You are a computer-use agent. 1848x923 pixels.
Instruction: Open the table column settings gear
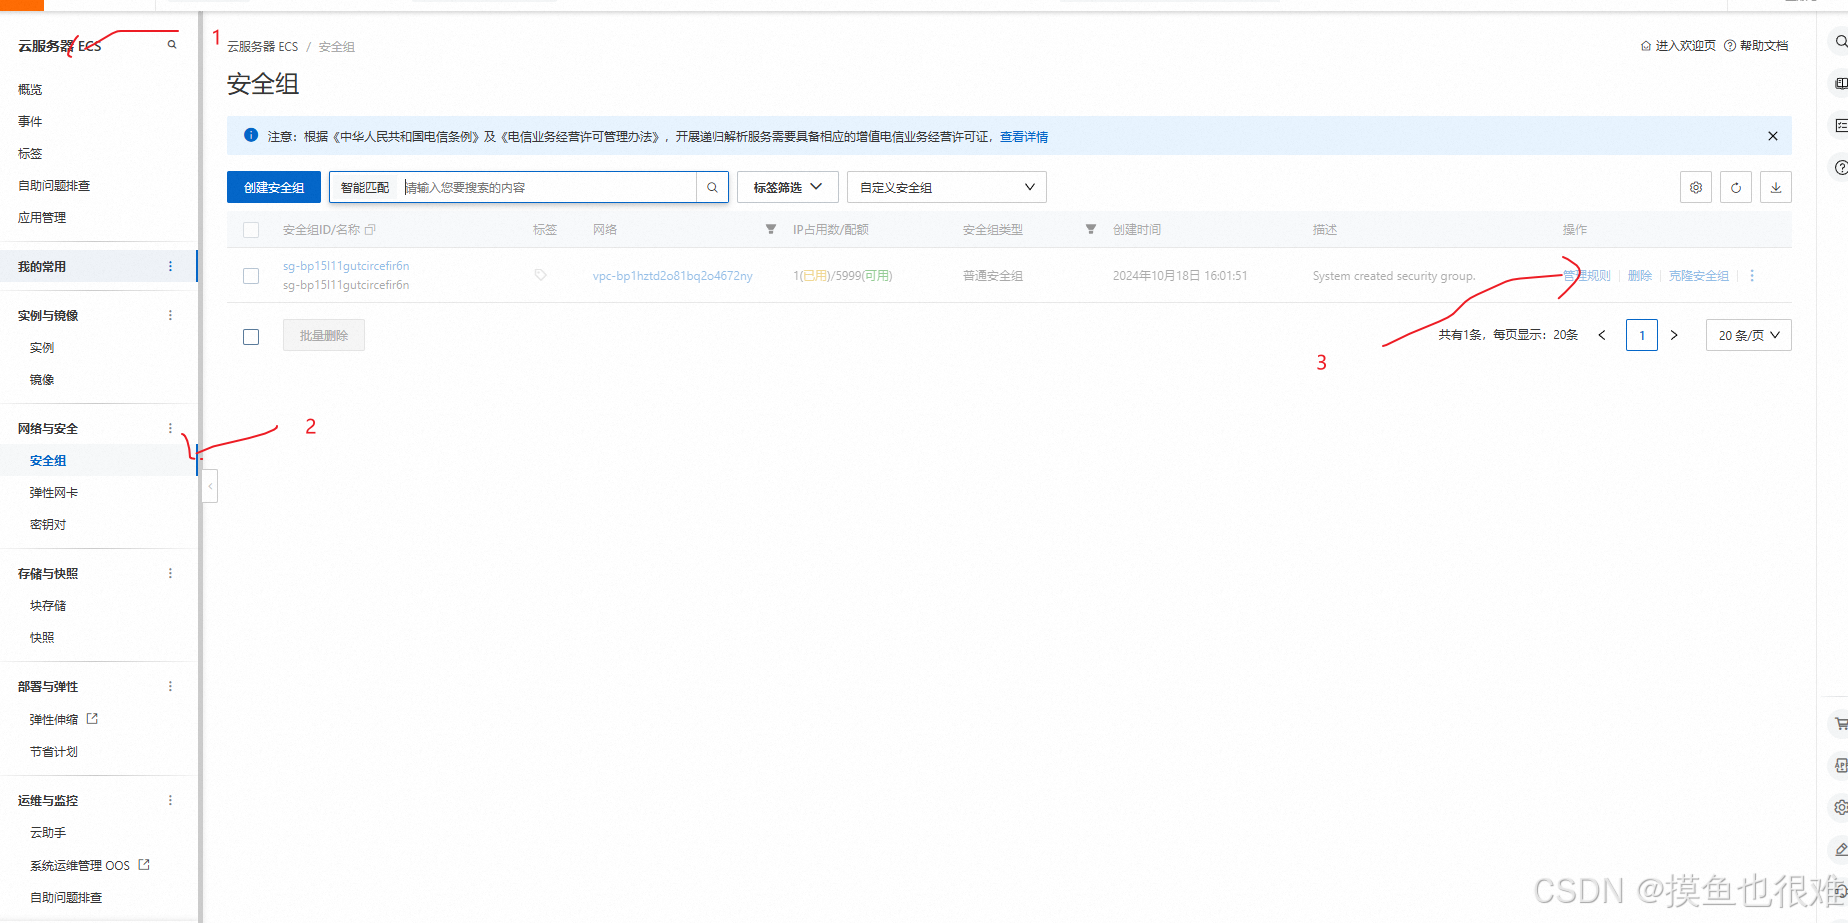click(x=1696, y=187)
